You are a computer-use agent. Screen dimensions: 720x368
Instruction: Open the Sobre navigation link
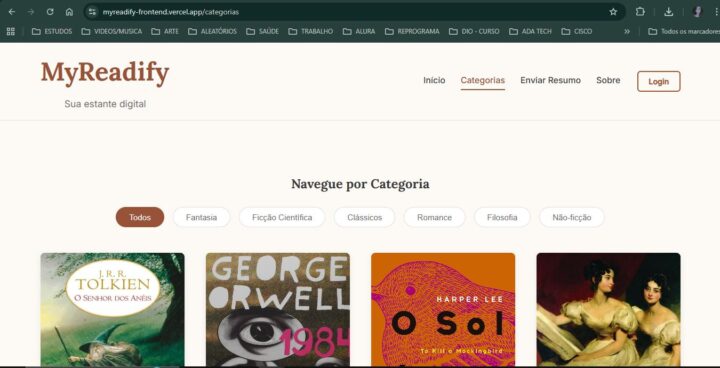click(608, 80)
